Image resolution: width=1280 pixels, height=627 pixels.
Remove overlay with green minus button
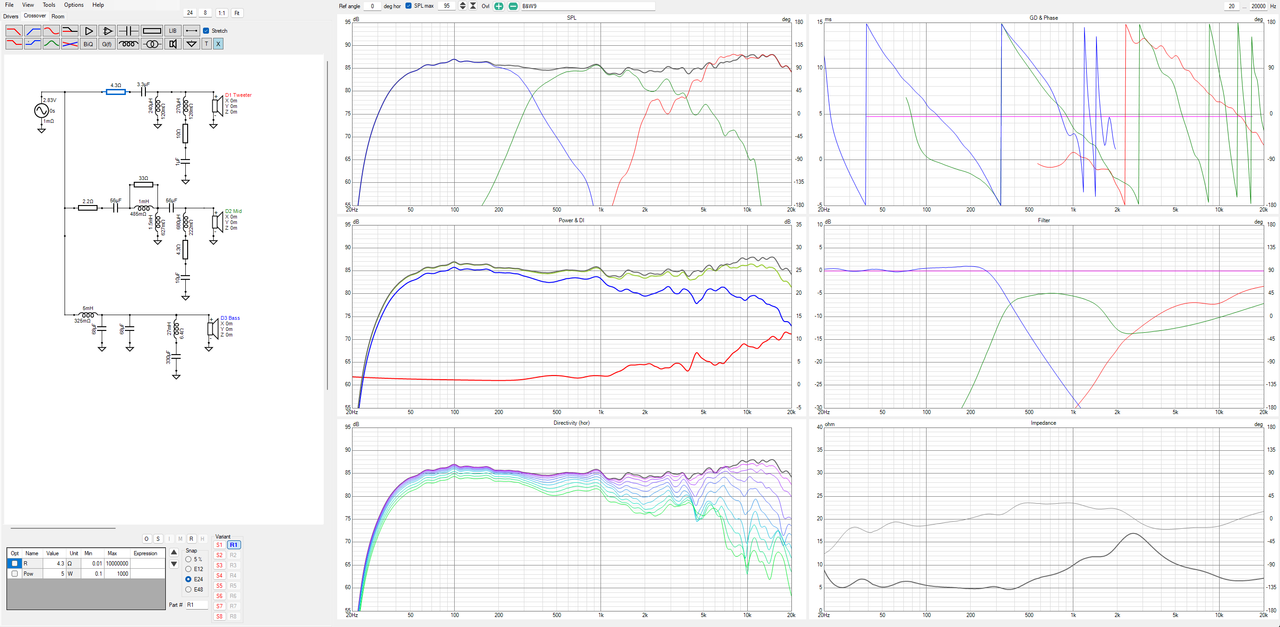coord(512,6)
